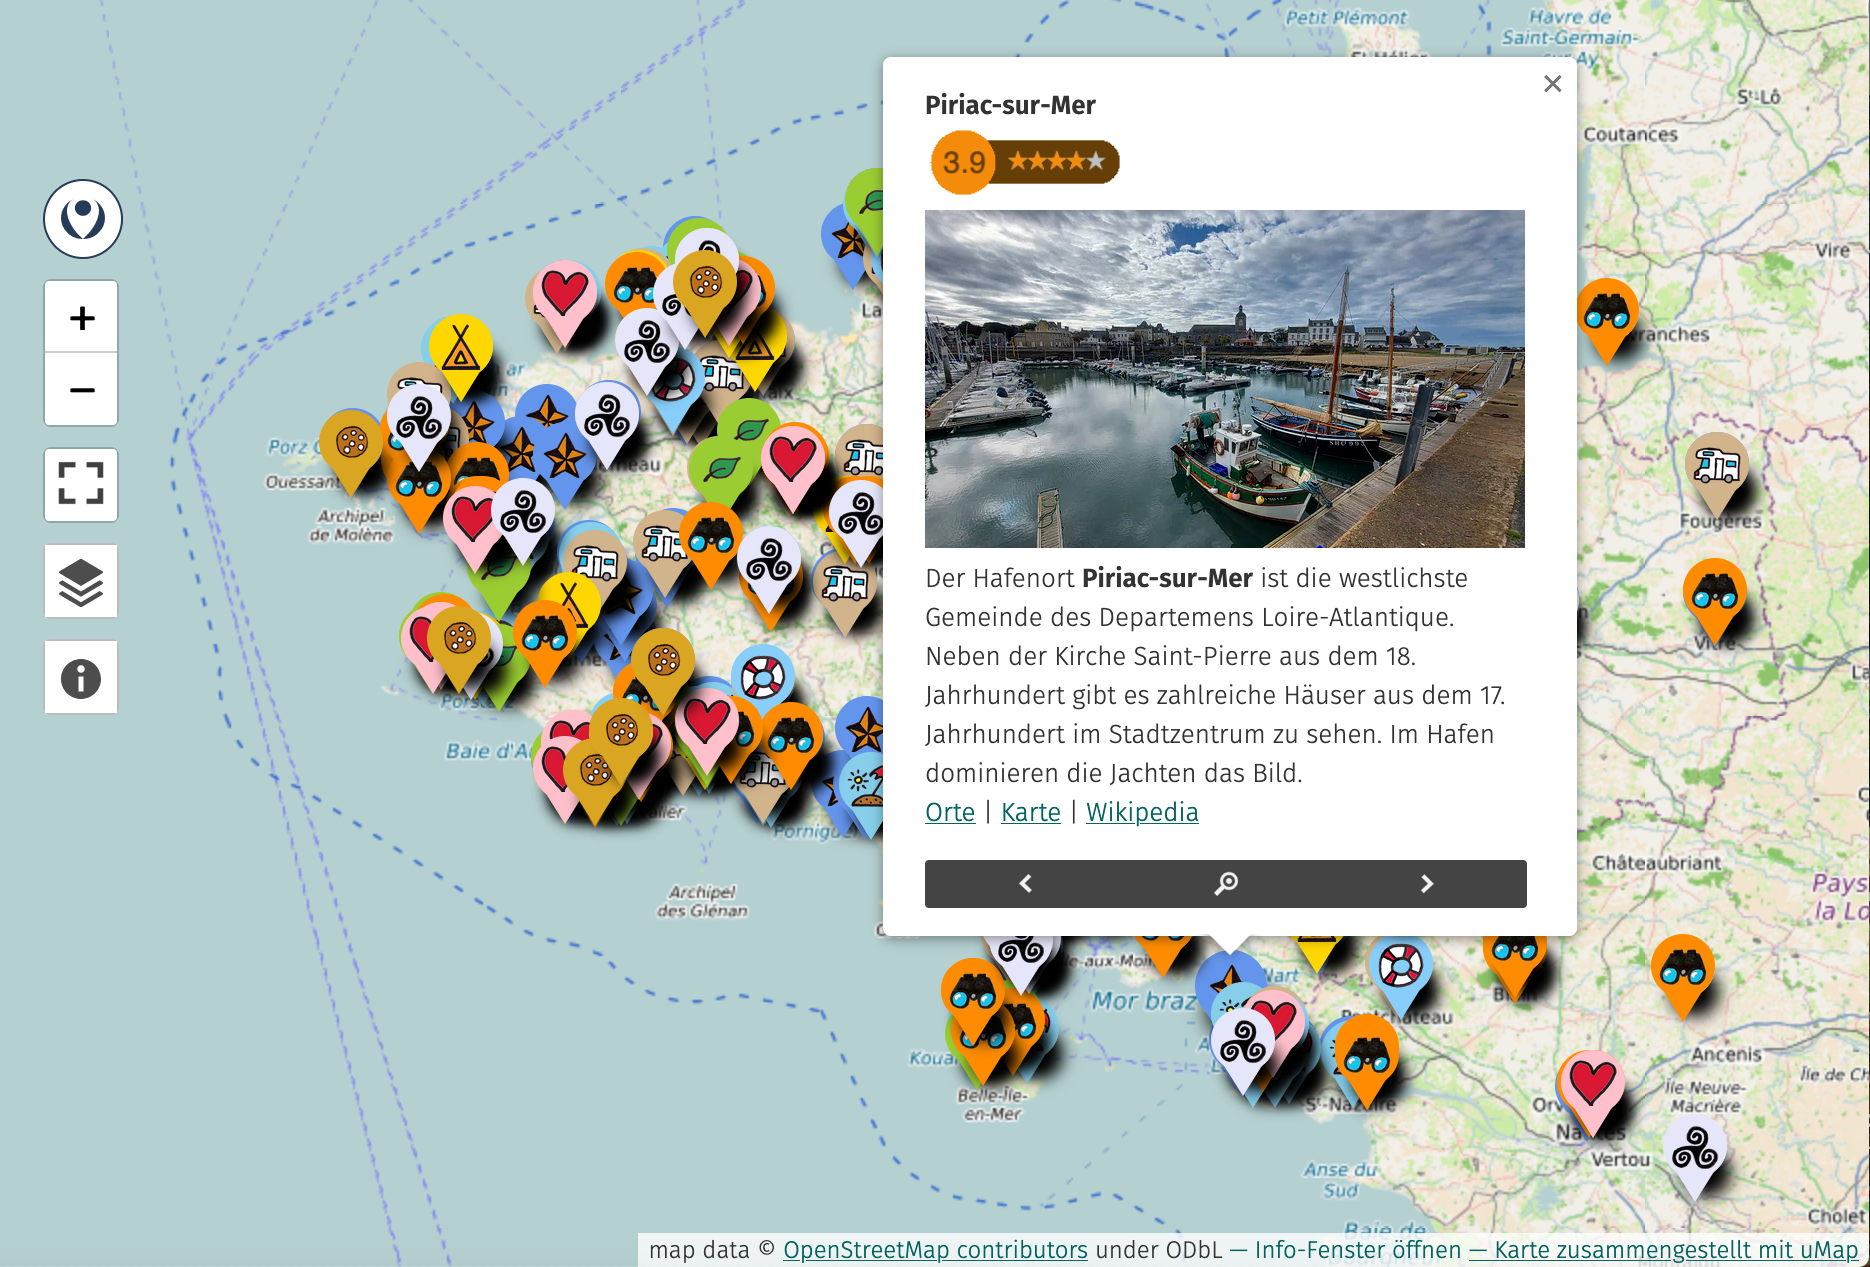1870x1267 pixels.
Task: Open the Wikipedia link
Action: point(1142,812)
